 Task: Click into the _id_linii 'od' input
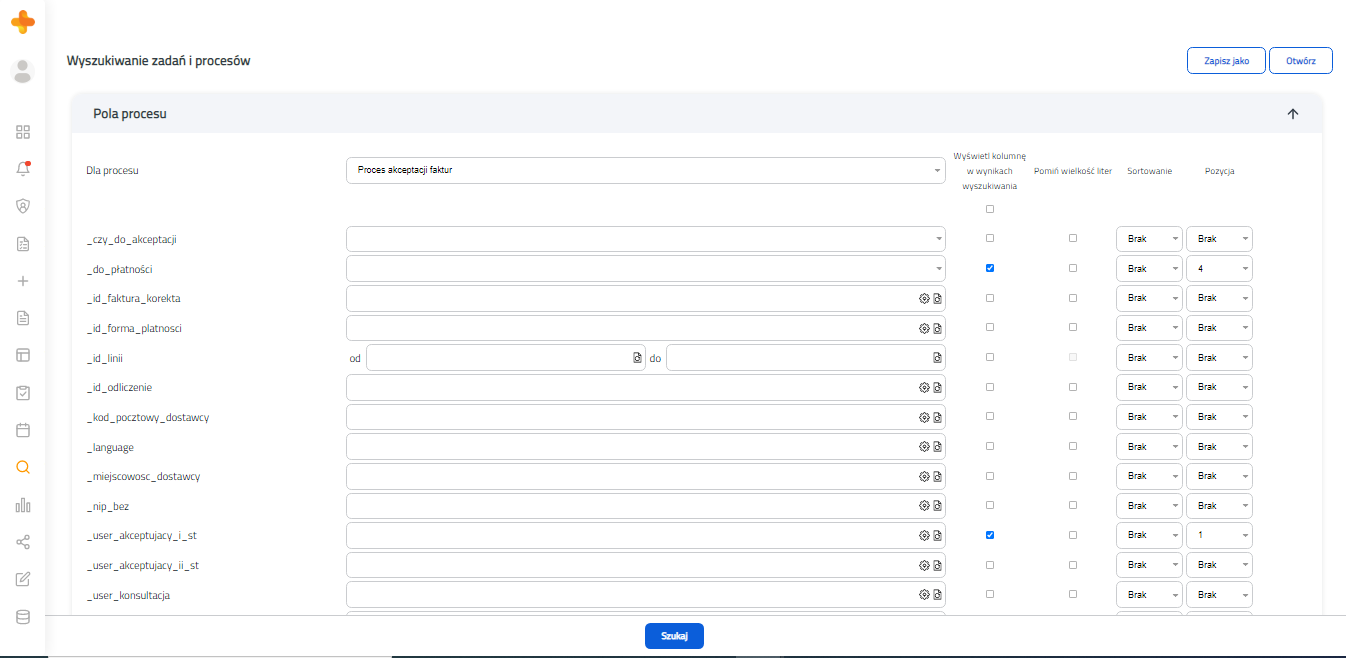pos(505,358)
